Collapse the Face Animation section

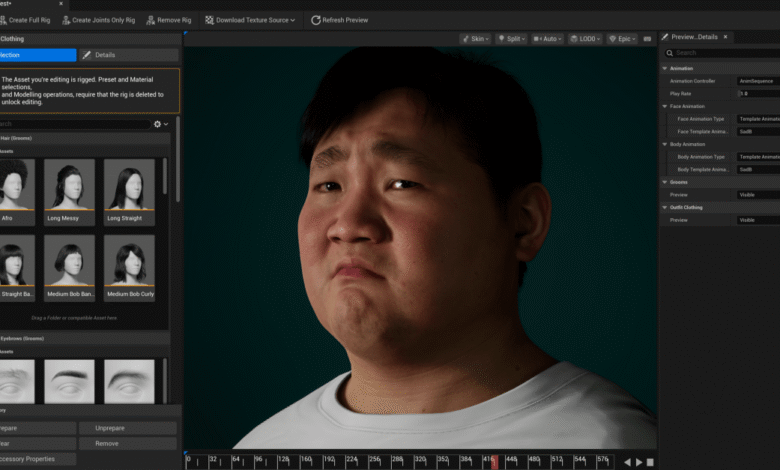tap(665, 106)
